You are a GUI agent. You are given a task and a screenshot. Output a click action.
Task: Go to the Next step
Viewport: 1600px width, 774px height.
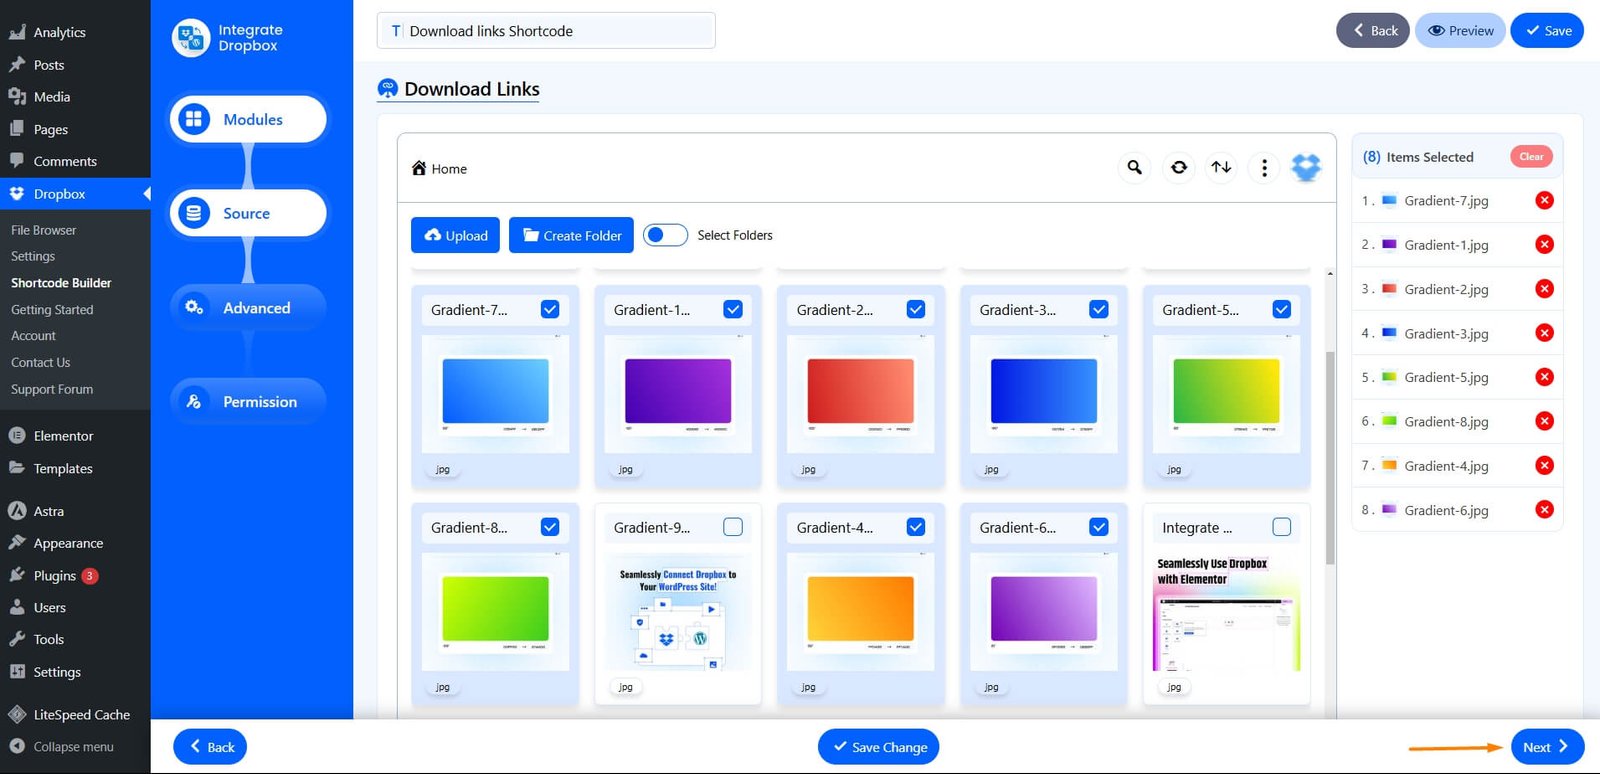(x=1547, y=747)
